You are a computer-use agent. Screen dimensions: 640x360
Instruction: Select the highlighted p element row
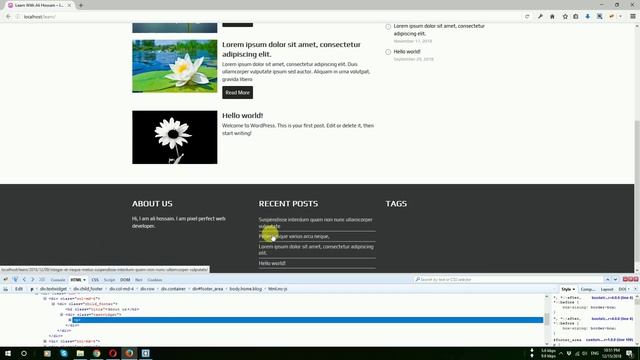308,320
